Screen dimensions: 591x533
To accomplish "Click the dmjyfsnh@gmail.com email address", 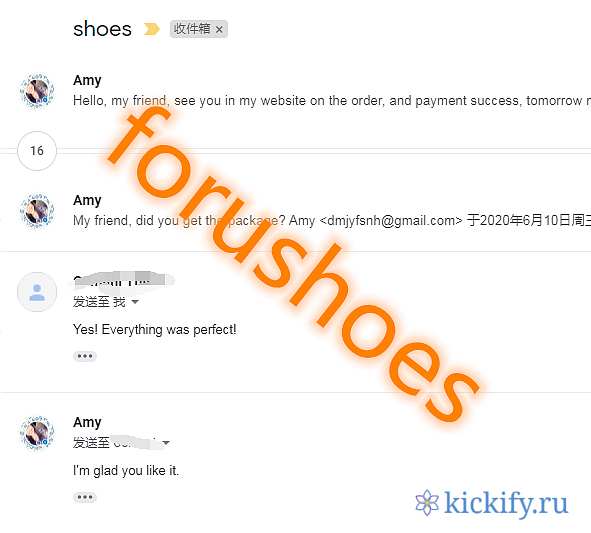I will pyautogui.click(x=391, y=221).
